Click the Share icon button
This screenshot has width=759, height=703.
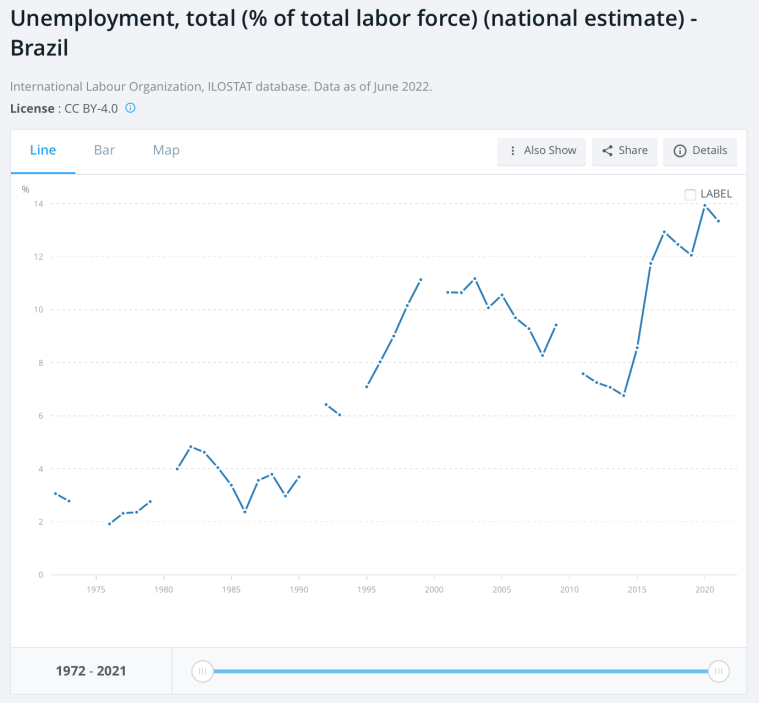tap(607, 151)
